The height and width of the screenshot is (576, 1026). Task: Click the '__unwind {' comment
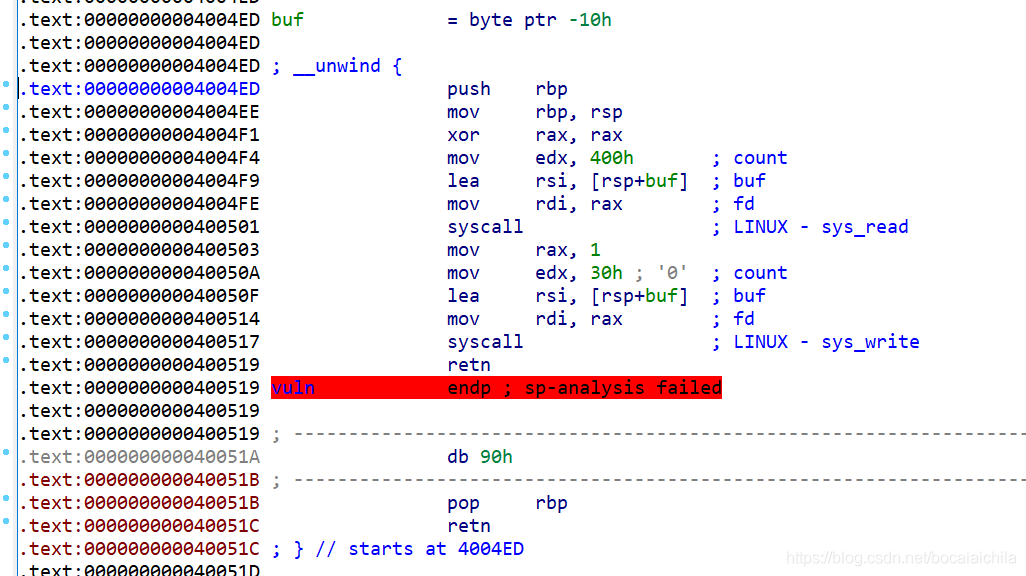pos(347,66)
